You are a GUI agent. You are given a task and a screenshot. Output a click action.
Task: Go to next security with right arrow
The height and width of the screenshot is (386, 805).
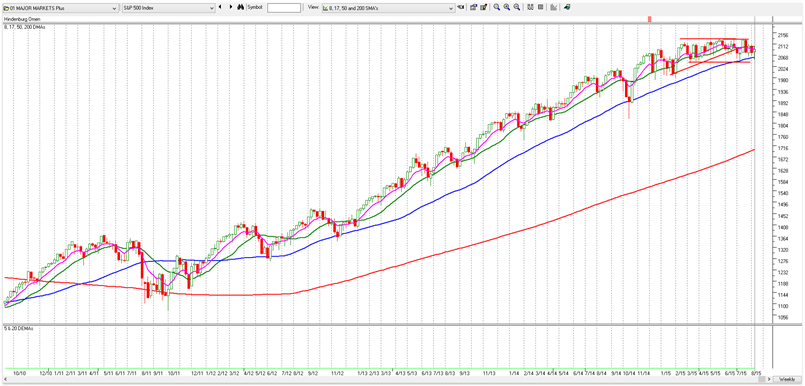[231, 7]
